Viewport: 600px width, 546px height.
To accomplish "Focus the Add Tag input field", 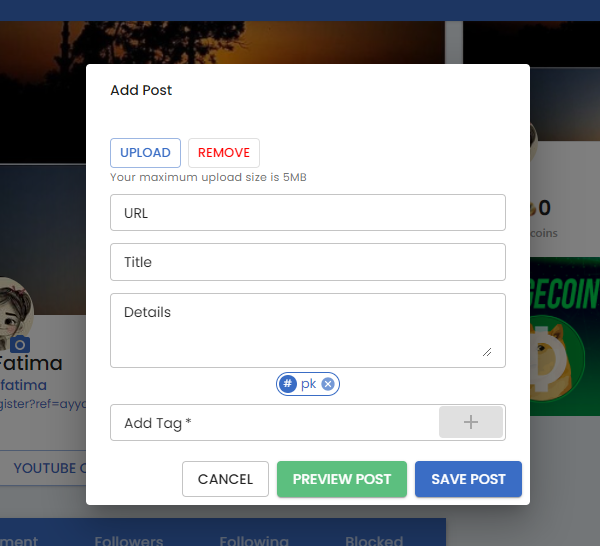I will click(x=274, y=422).
